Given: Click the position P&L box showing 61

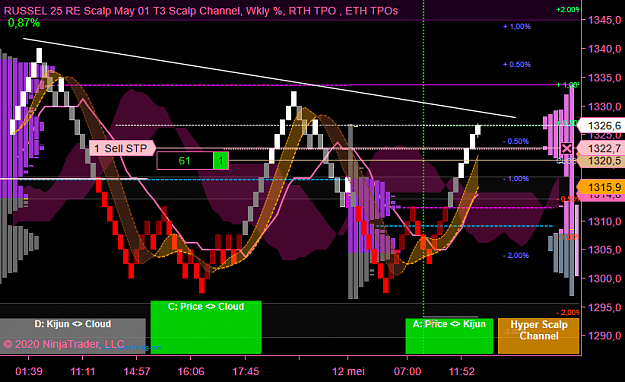Looking at the screenshot, I should 185,161.
